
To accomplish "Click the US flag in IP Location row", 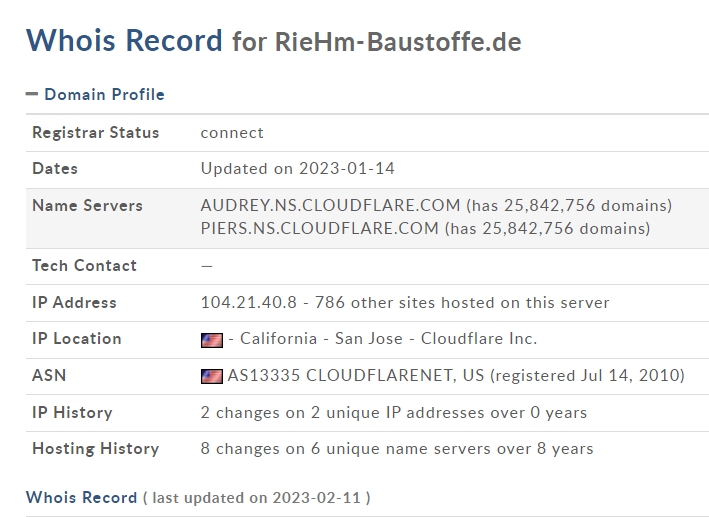I will coord(212,340).
